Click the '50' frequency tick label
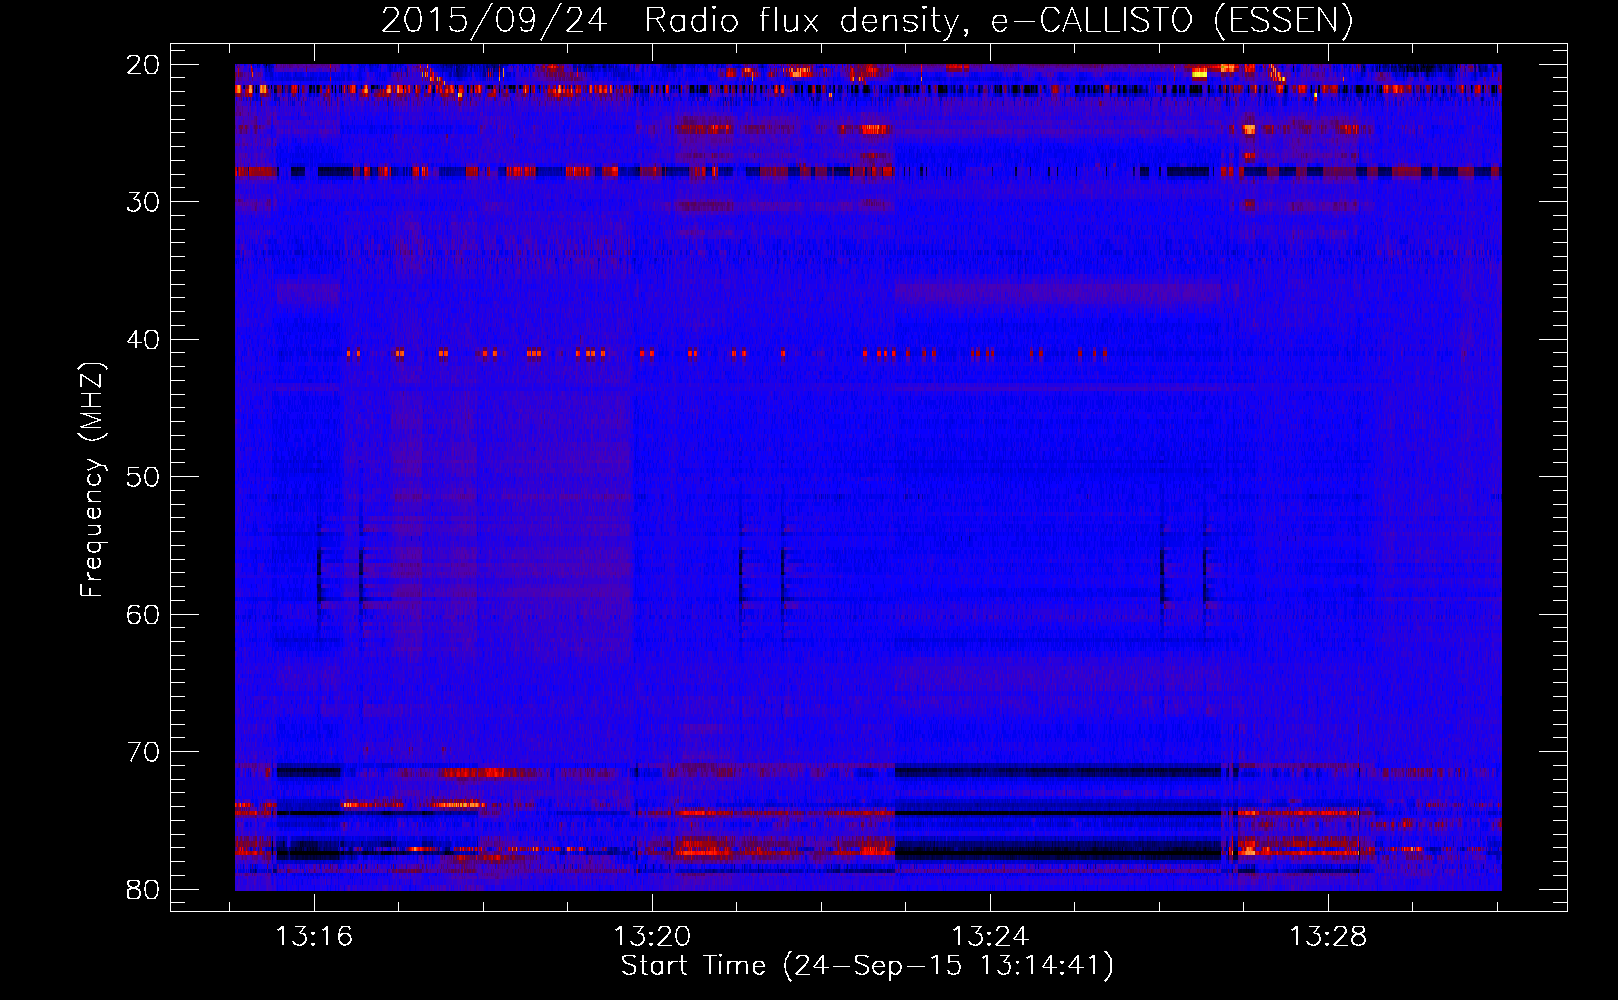1618x1000 pixels. point(143,477)
